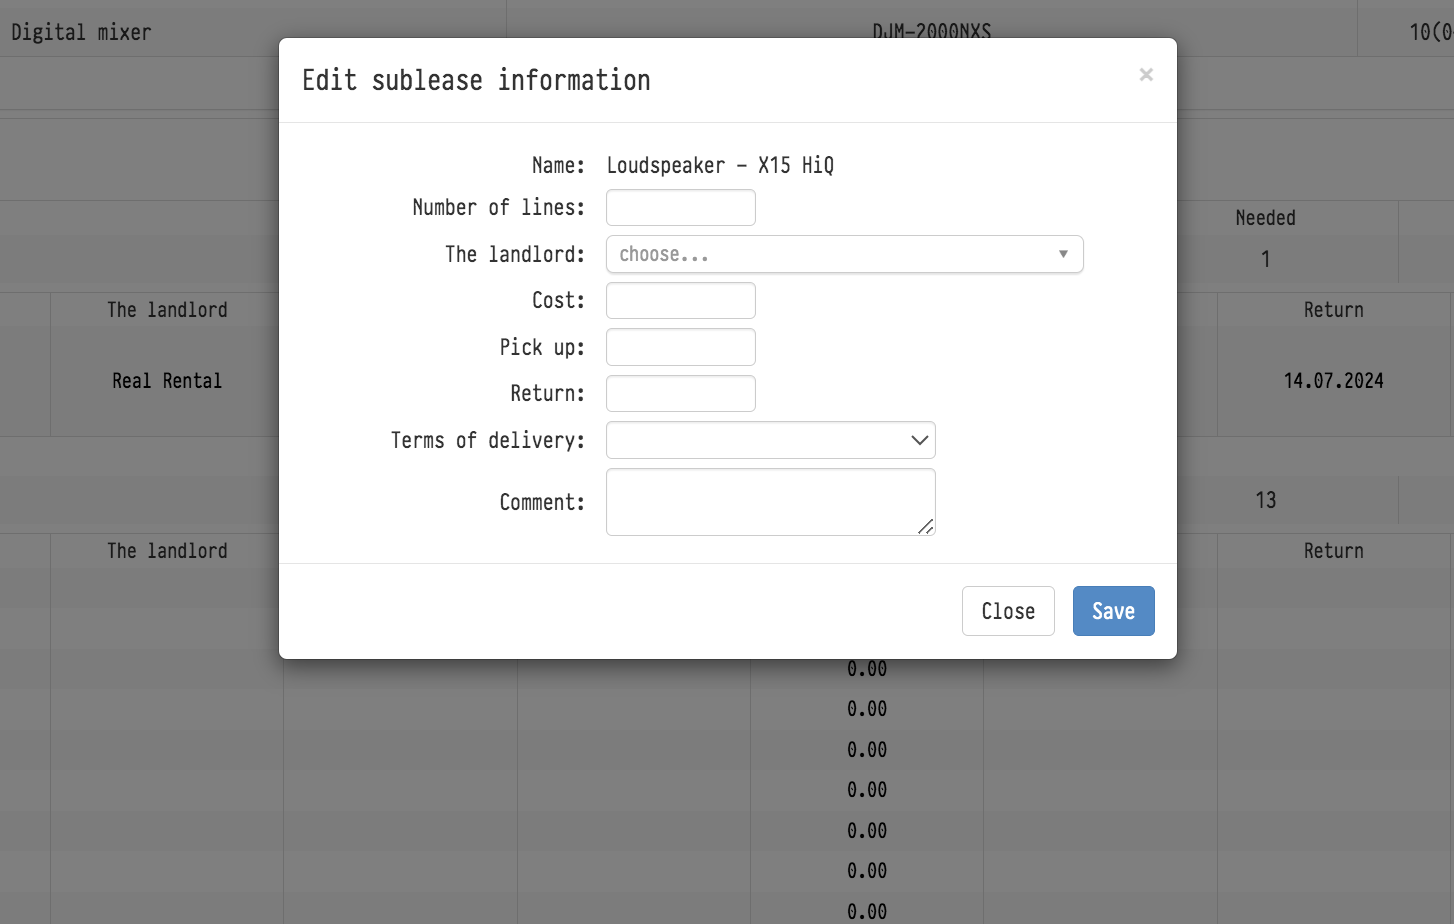Screen dimensions: 1454x924
Task: Select the DJM-2000NXS model cell
Action: click(x=931, y=30)
